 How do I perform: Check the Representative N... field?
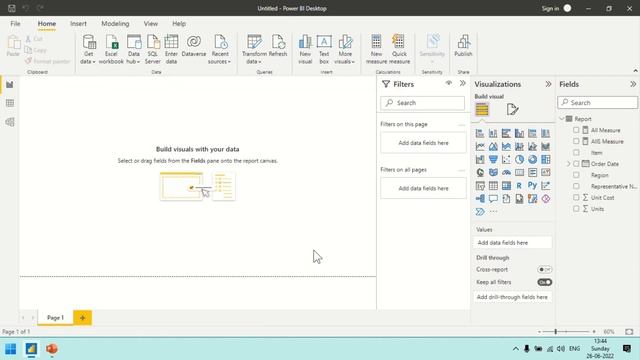(576, 186)
